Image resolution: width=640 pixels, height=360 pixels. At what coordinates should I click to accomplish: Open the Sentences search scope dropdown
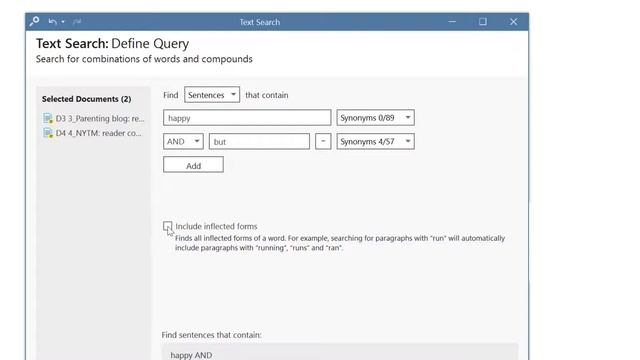click(212, 95)
